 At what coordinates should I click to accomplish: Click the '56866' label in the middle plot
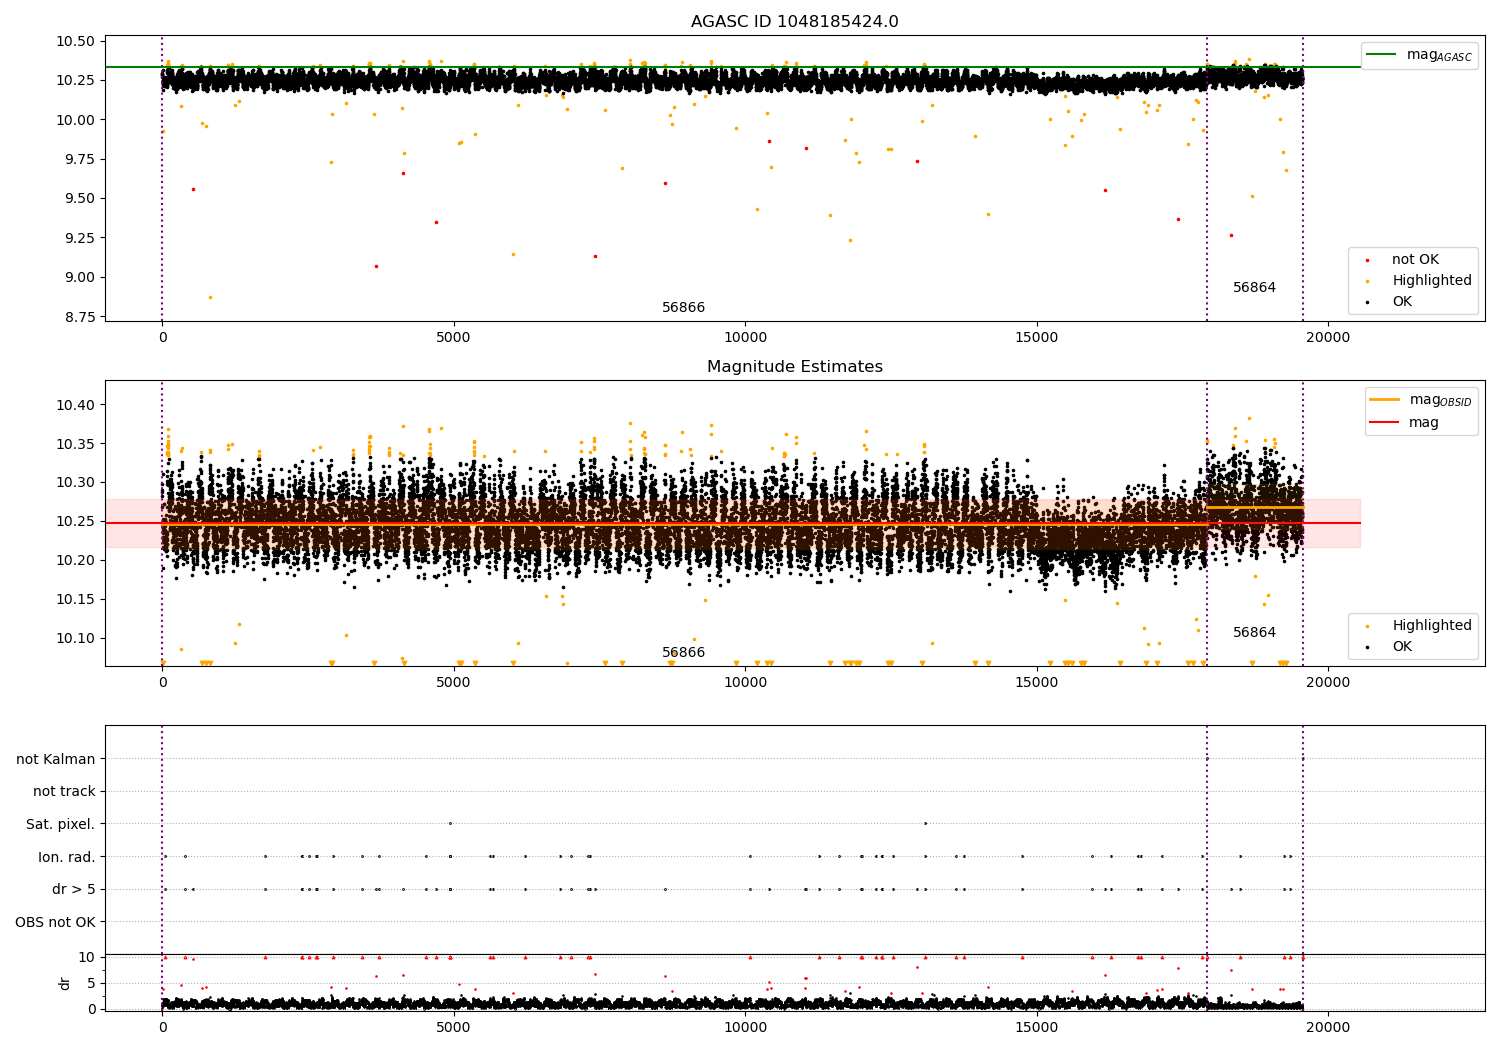tap(683, 653)
